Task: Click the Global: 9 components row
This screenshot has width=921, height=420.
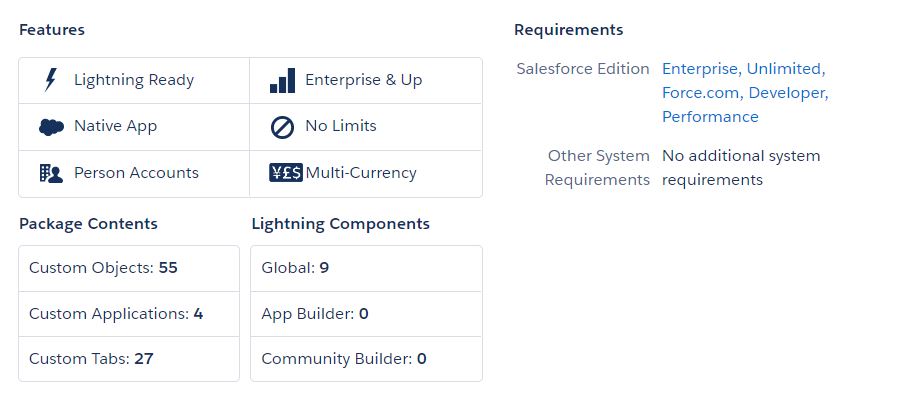Action: coord(367,268)
